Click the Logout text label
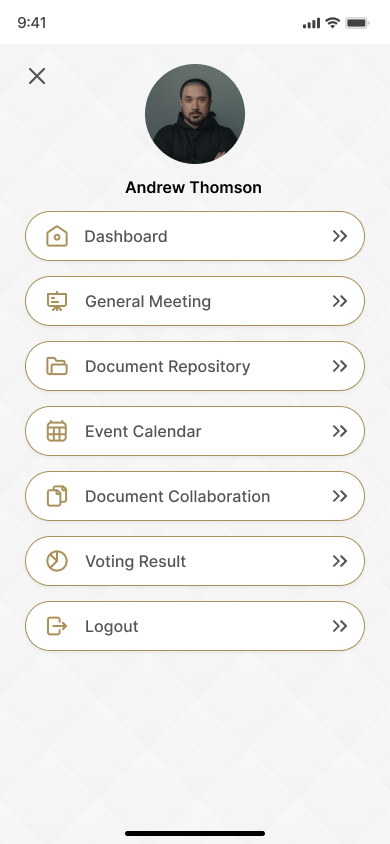Screen dimensions: 390x844 click(x=112, y=627)
